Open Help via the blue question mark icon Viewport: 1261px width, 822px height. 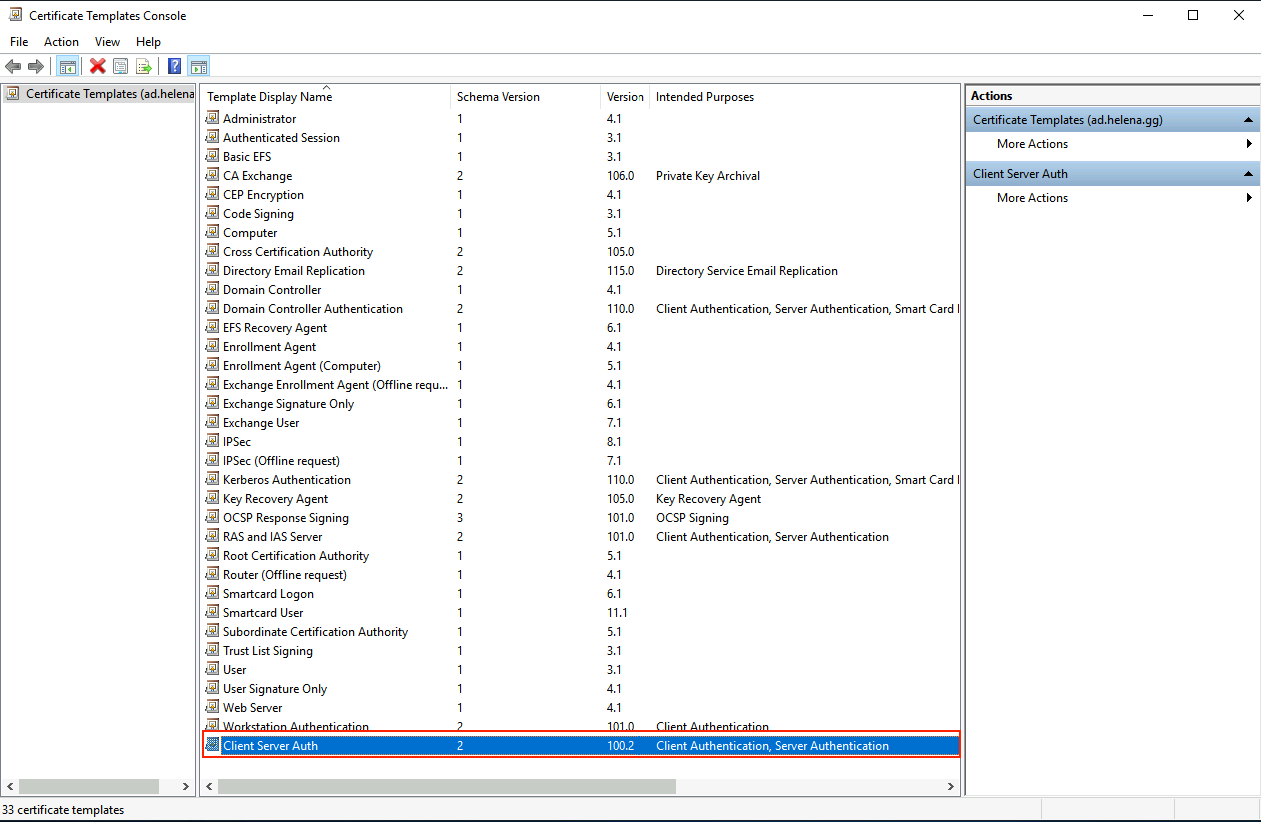click(x=175, y=67)
